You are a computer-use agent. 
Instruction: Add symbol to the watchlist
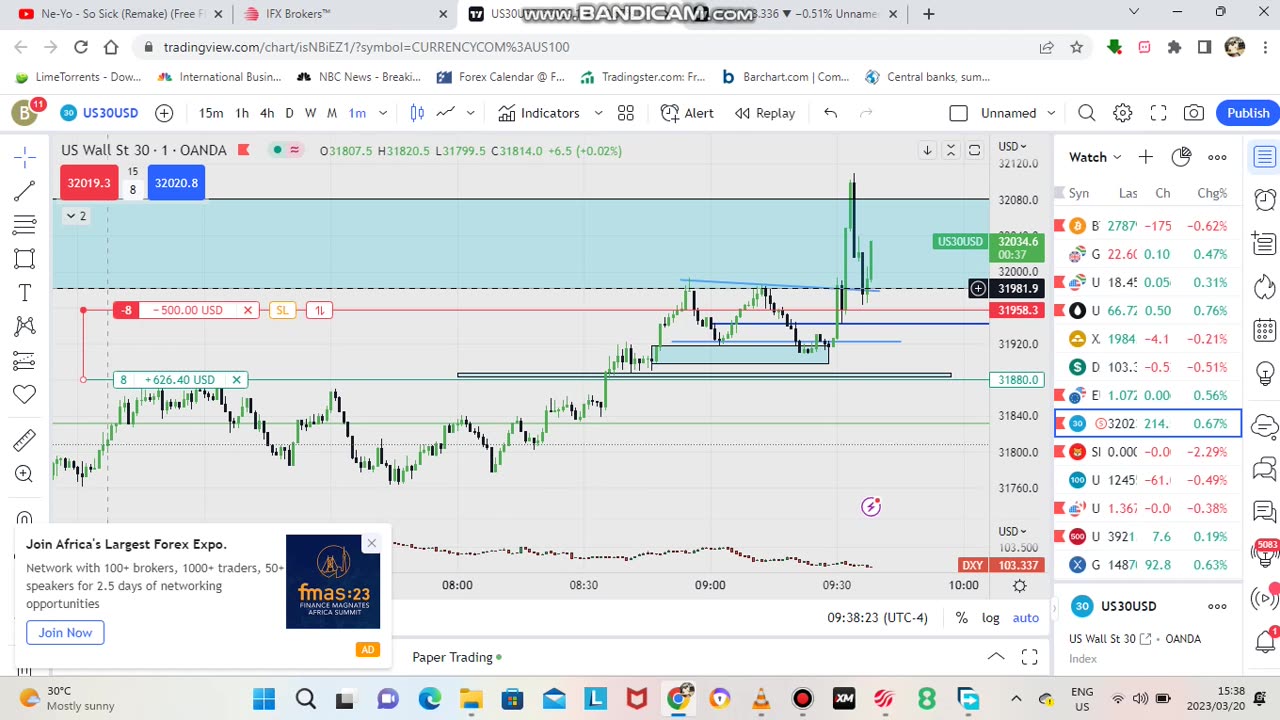(x=1145, y=157)
